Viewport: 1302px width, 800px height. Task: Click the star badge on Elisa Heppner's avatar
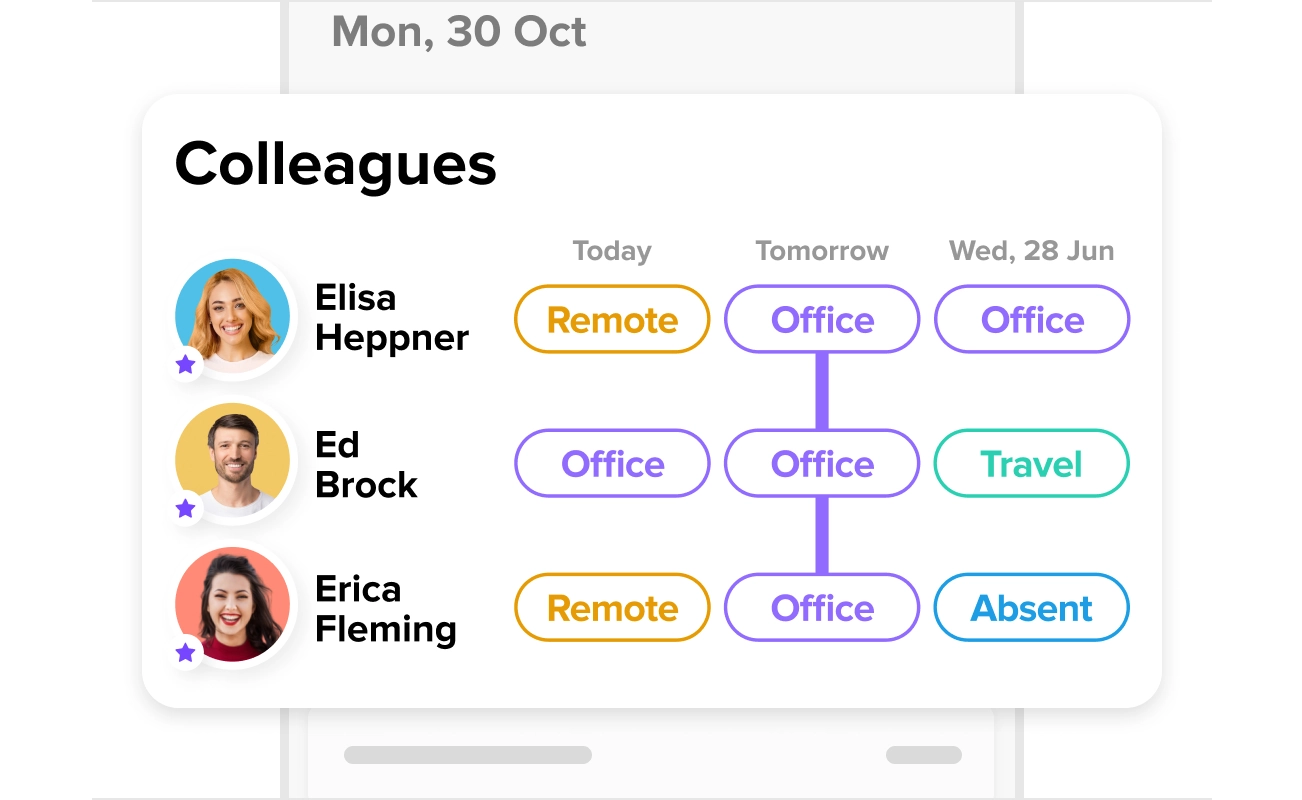pos(185,365)
